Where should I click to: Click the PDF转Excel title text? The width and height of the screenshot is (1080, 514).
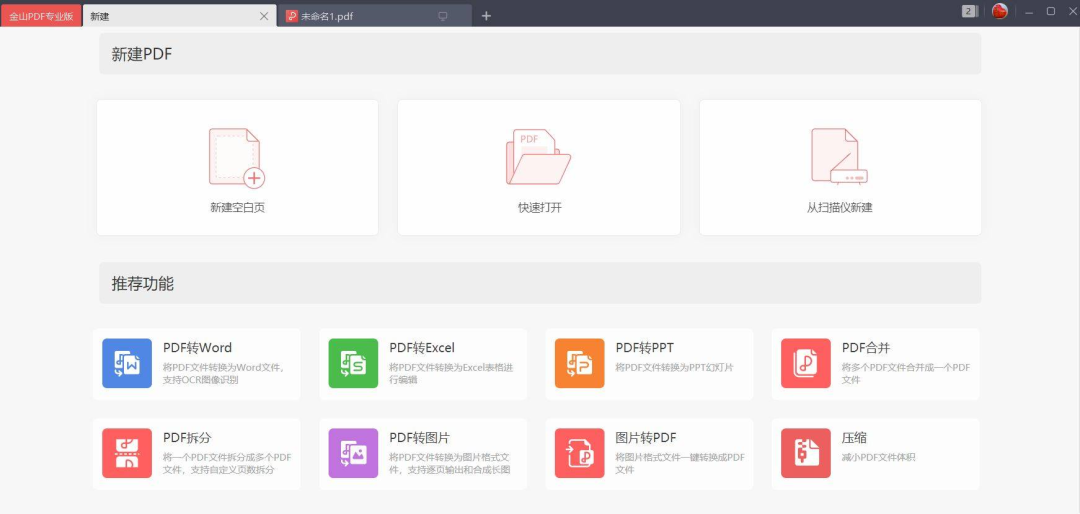click(422, 348)
